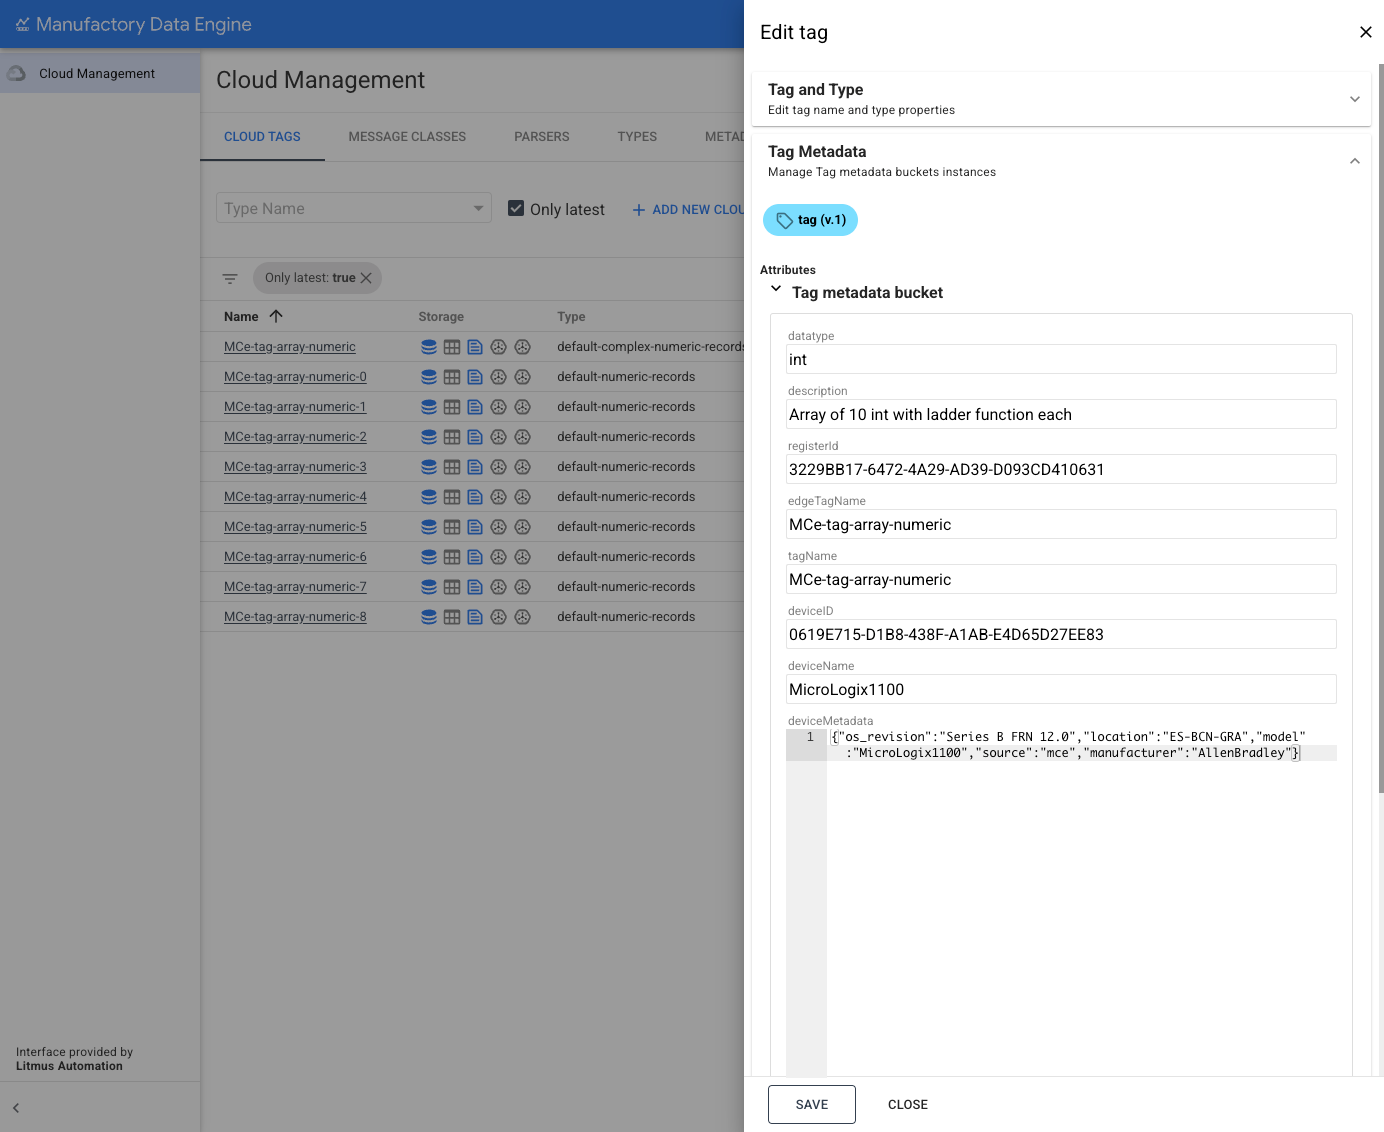Expand the Tag and Type section
1384x1132 pixels.
point(1355,99)
